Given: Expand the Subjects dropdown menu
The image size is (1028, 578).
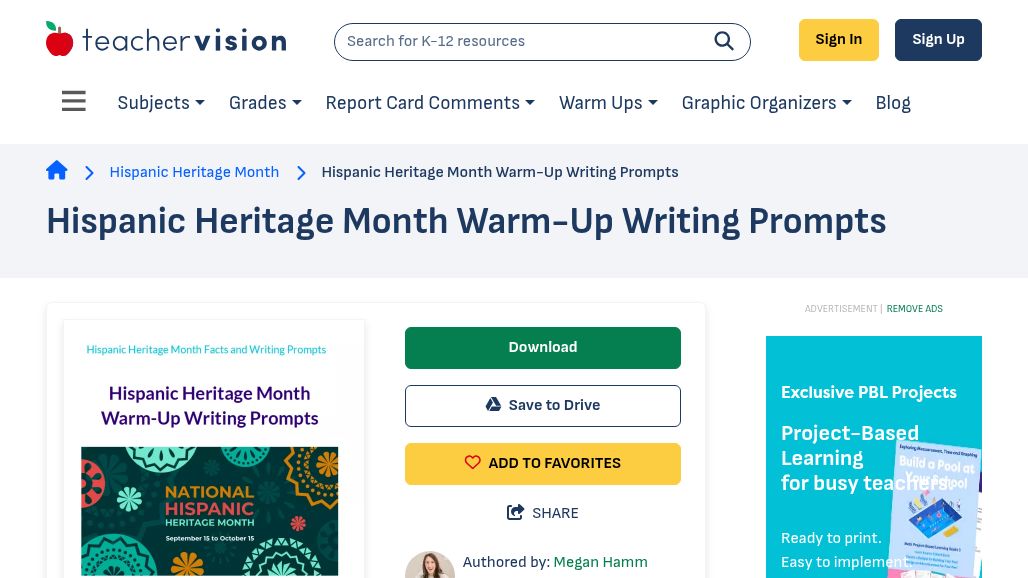Looking at the screenshot, I should tap(161, 103).
